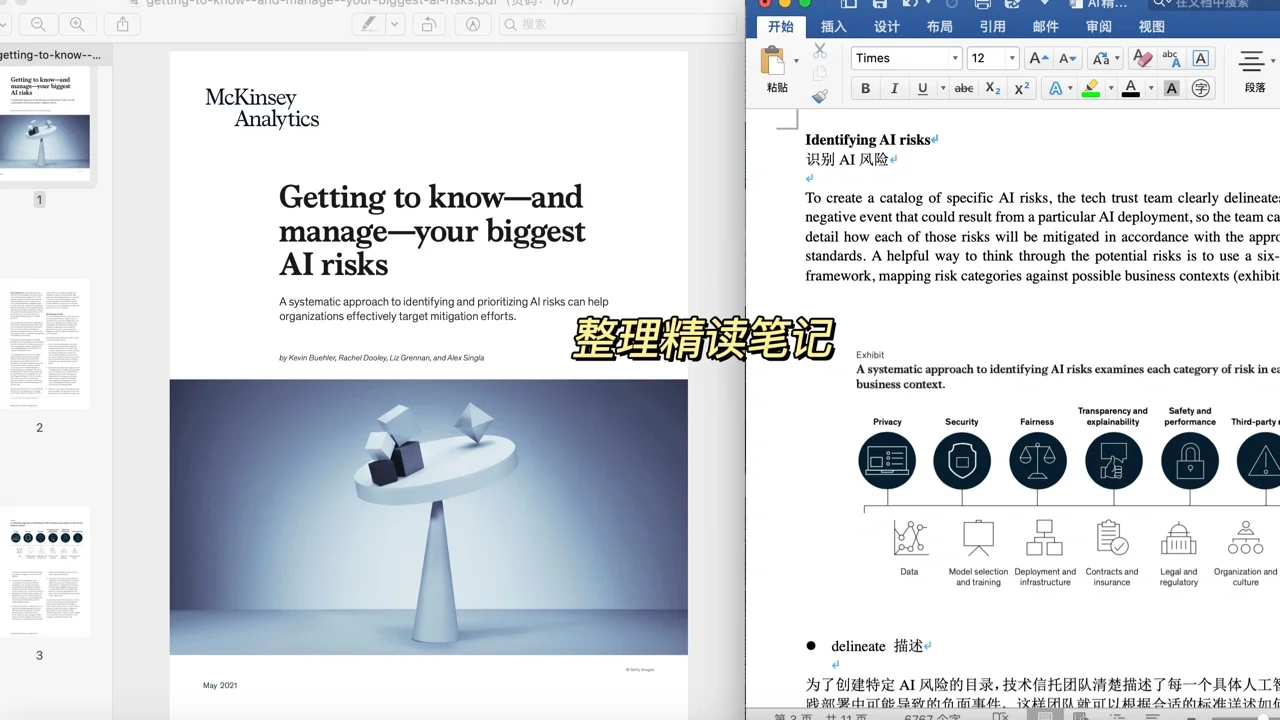Increase font size with the larger A
The height and width of the screenshot is (720, 1280).
pyautogui.click(x=1039, y=59)
